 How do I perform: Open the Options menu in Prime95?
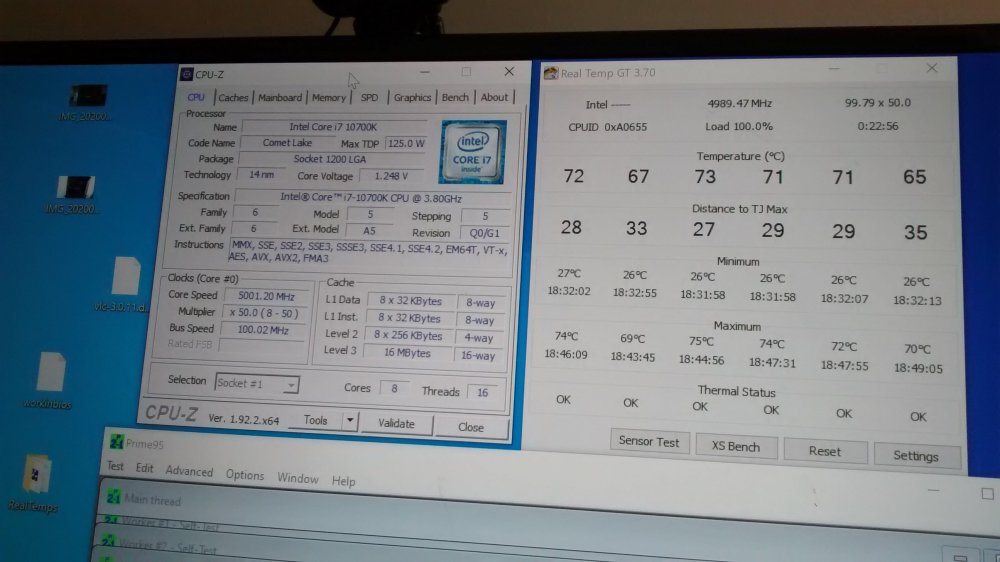click(244, 475)
